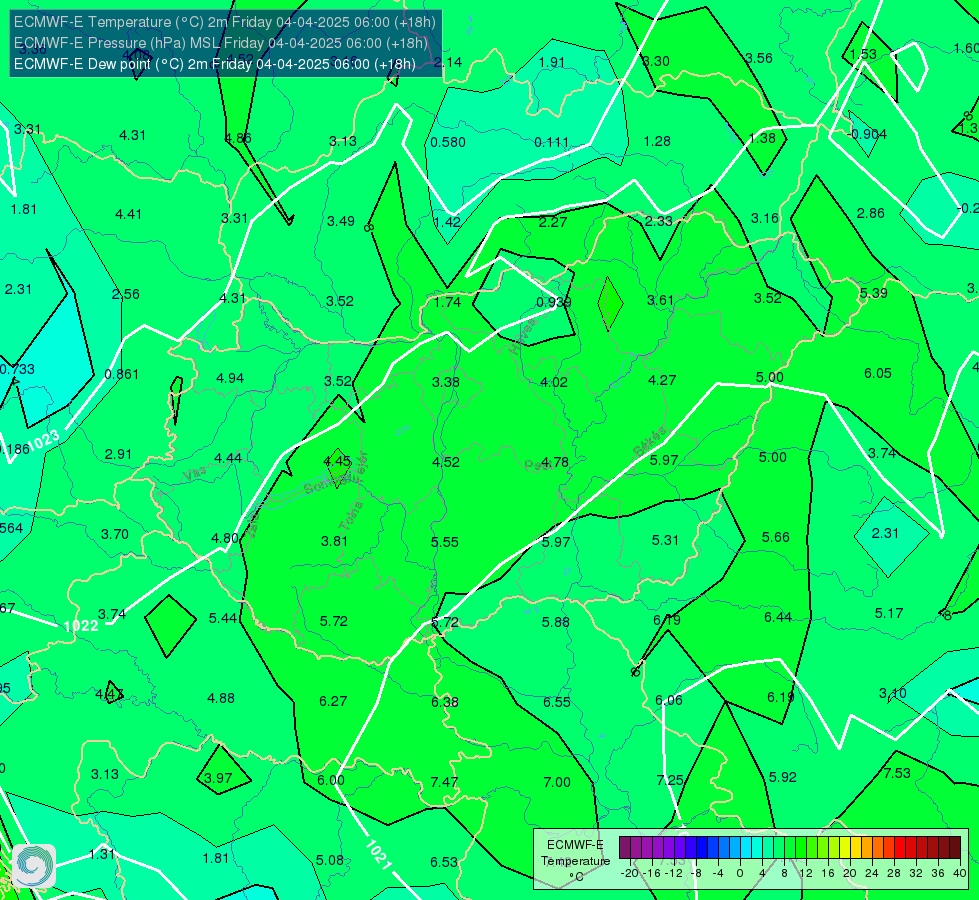This screenshot has height=900, width=979.
Task: Click the Tolna county label
Action: [x=351, y=516]
